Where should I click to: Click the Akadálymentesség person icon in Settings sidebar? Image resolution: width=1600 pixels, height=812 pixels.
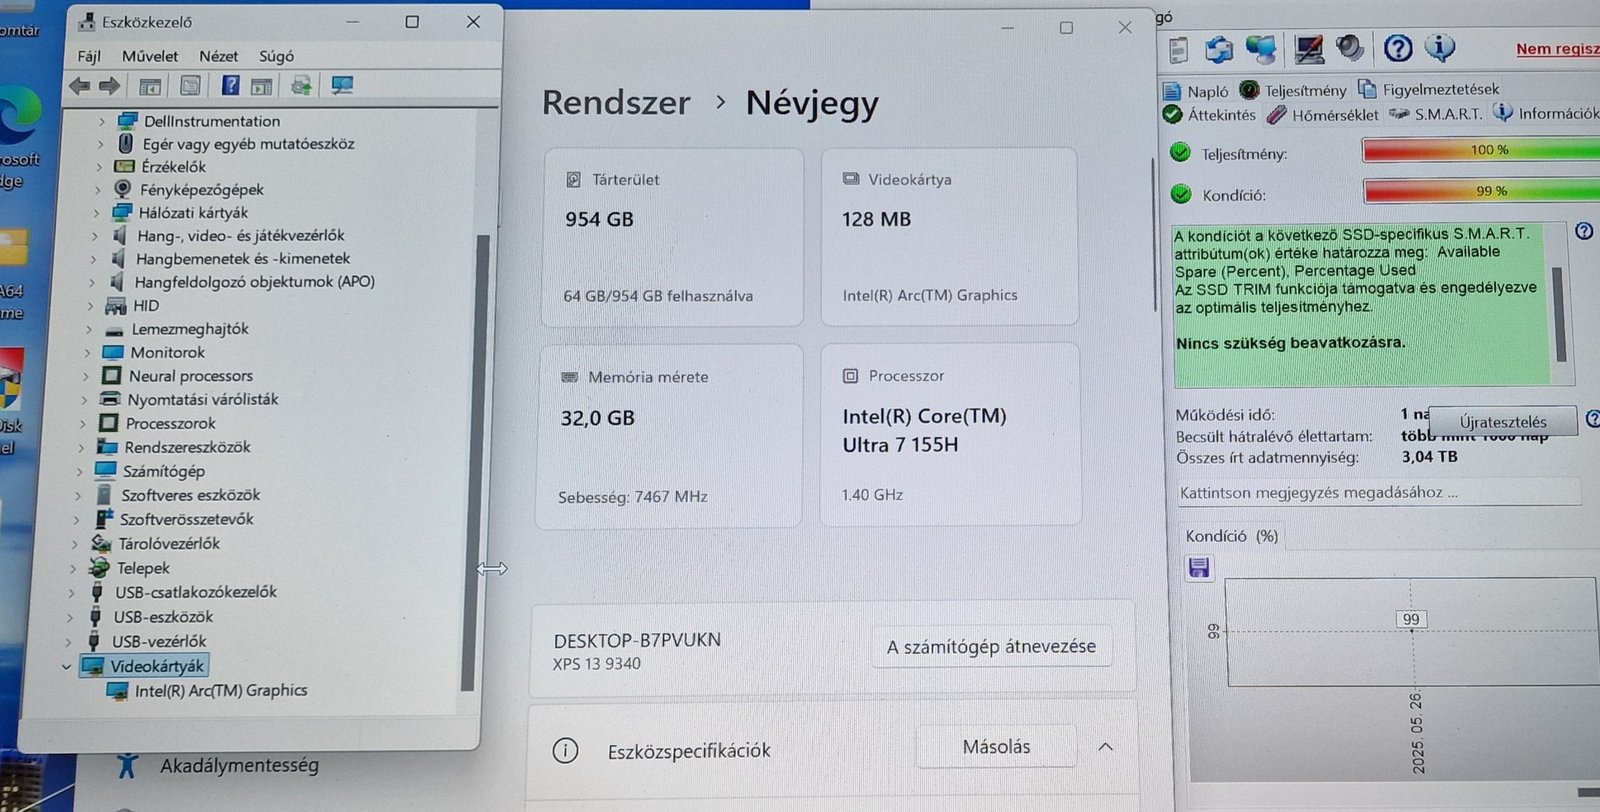(126, 765)
